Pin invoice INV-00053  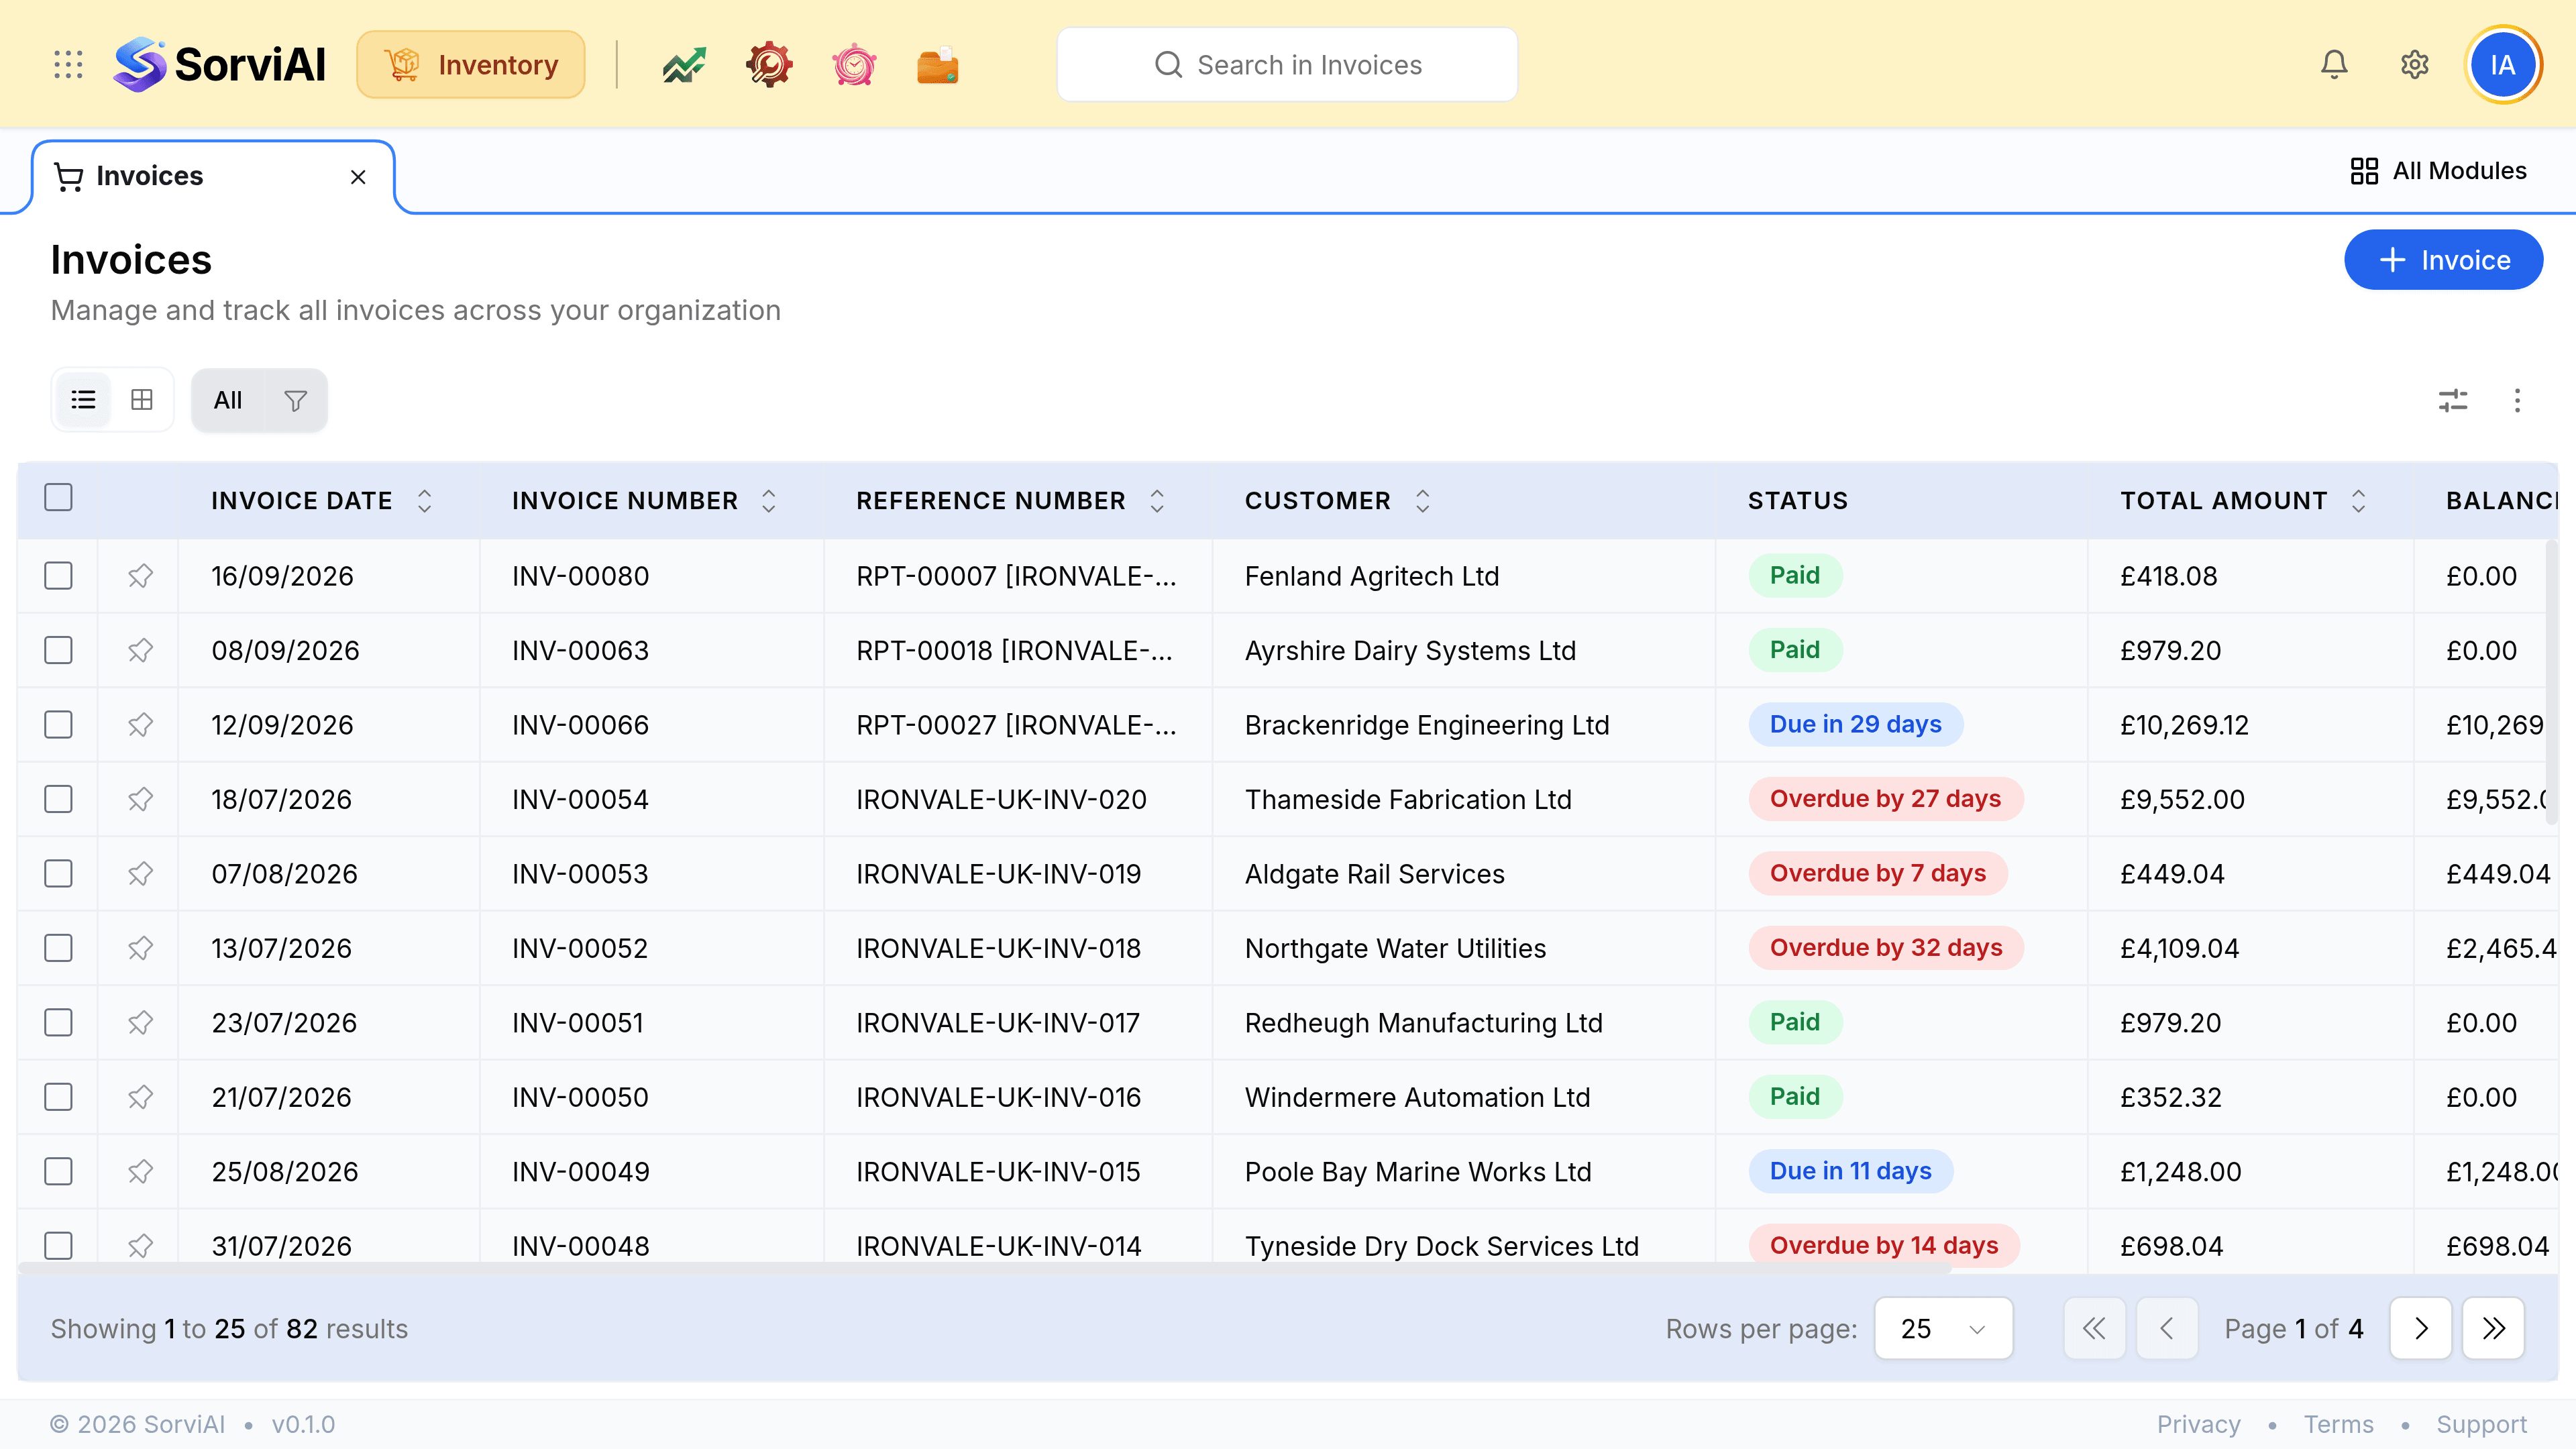pos(140,874)
